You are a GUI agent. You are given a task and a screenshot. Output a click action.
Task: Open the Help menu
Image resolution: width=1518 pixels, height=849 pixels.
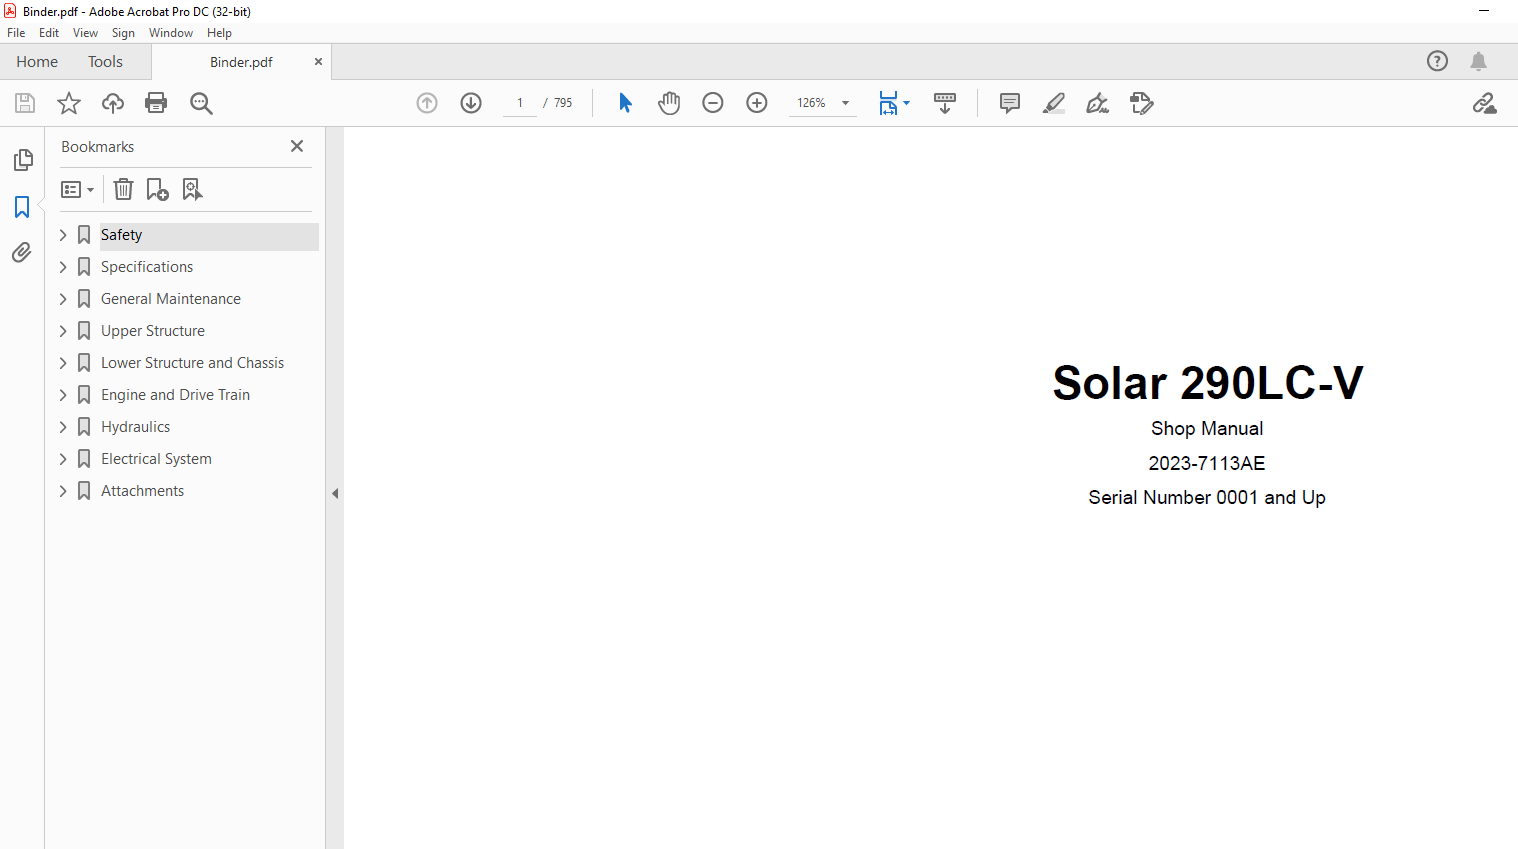click(220, 33)
